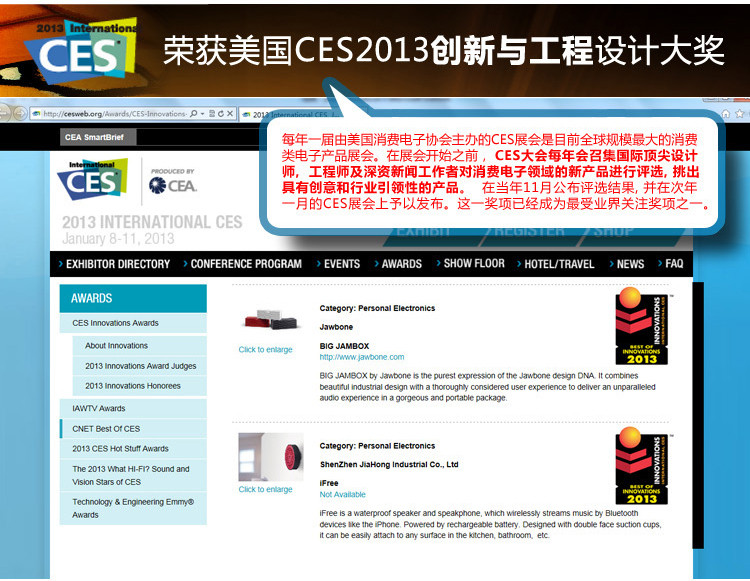
Task: Click the '2013 INTERNATIONAL CES' heading text
Action: click(x=152, y=222)
